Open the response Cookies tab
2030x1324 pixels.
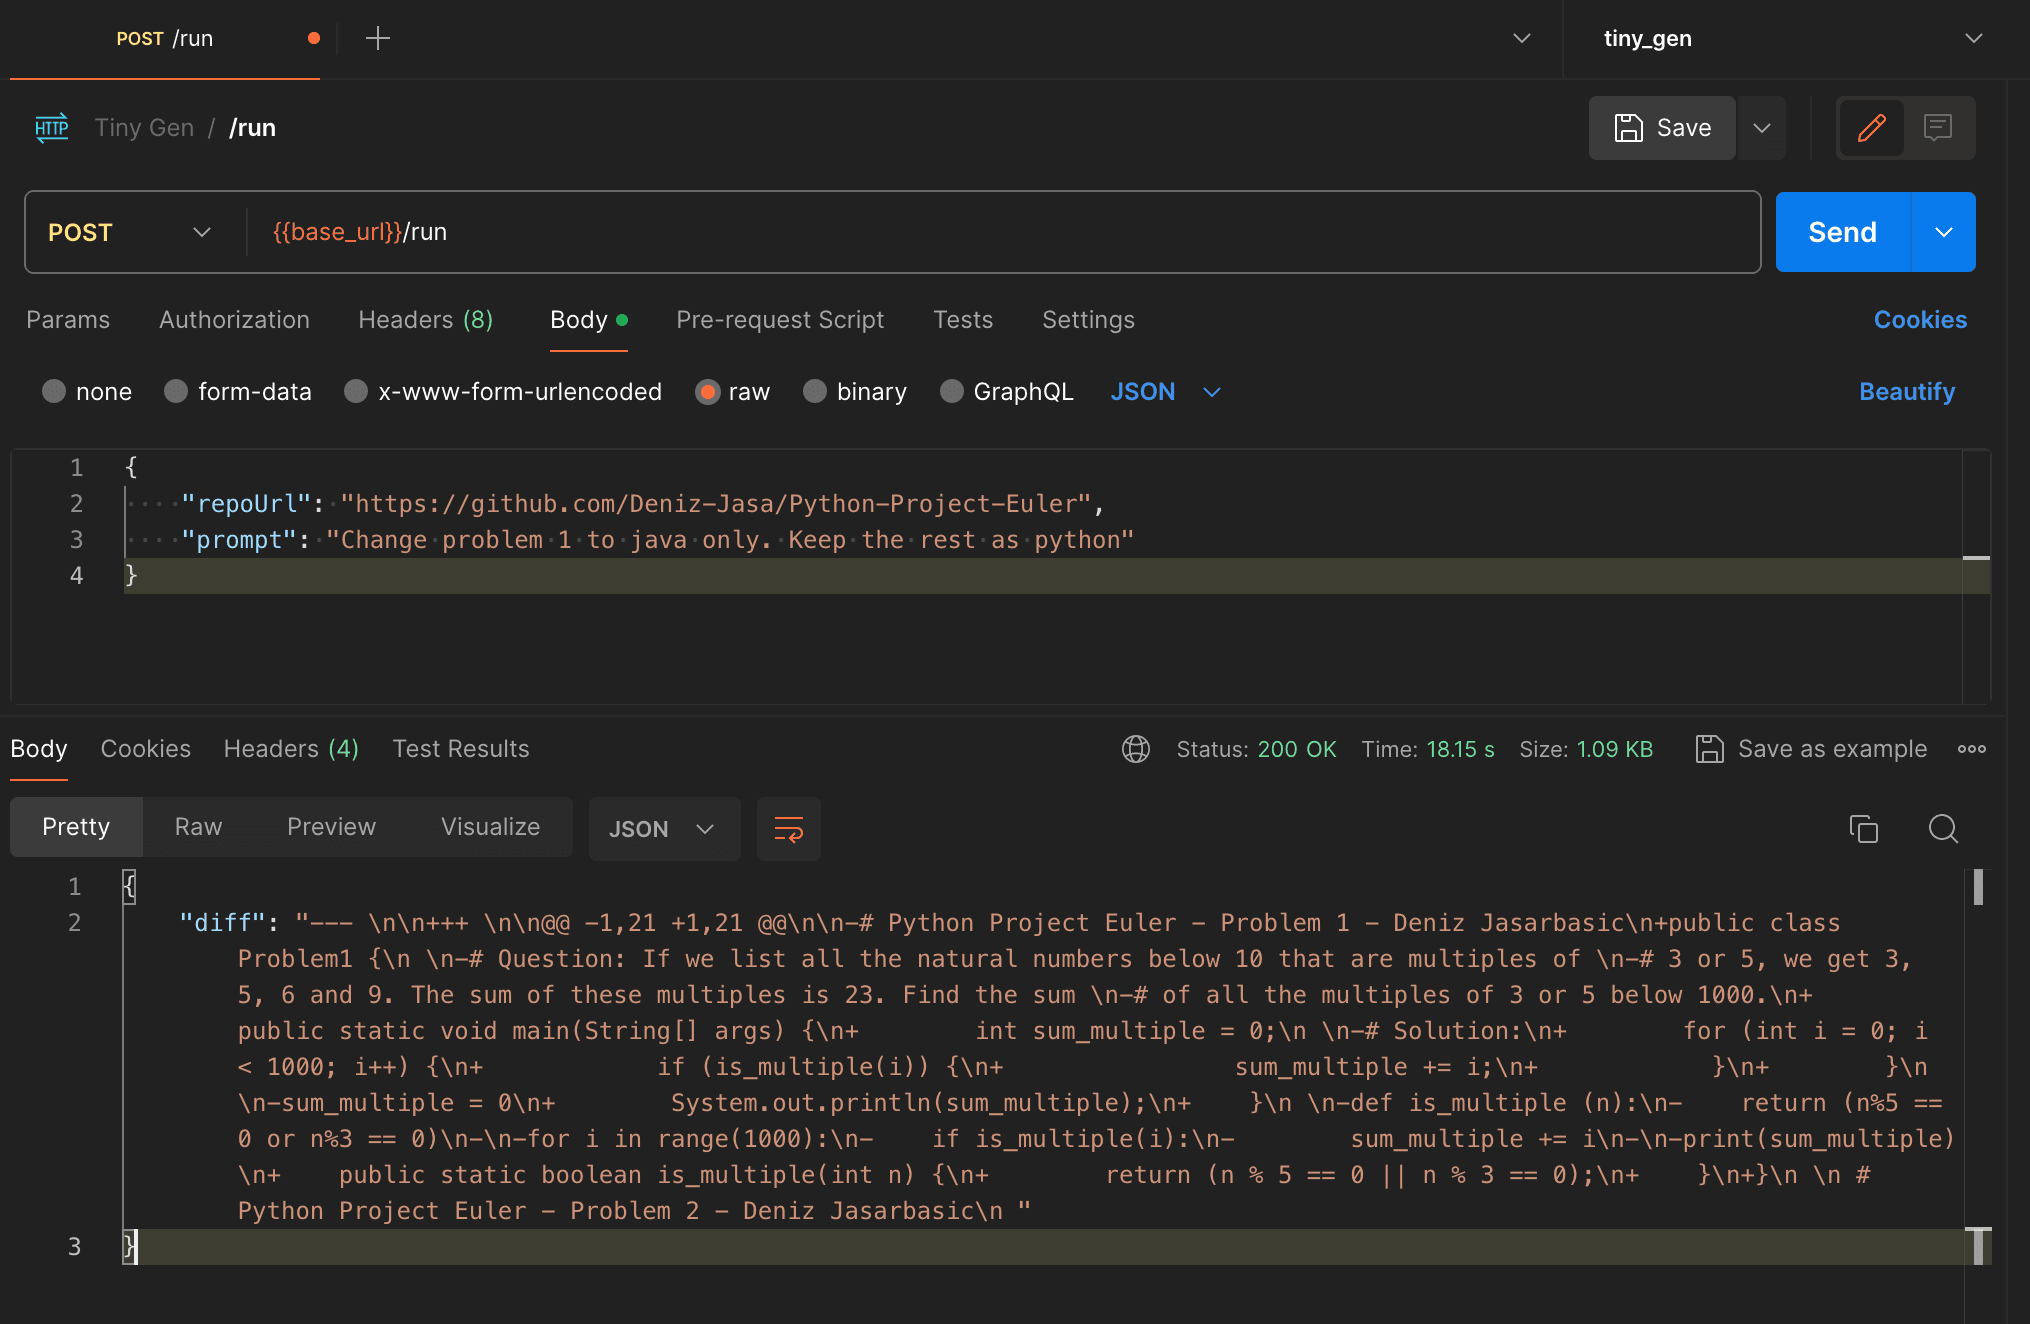[145, 749]
